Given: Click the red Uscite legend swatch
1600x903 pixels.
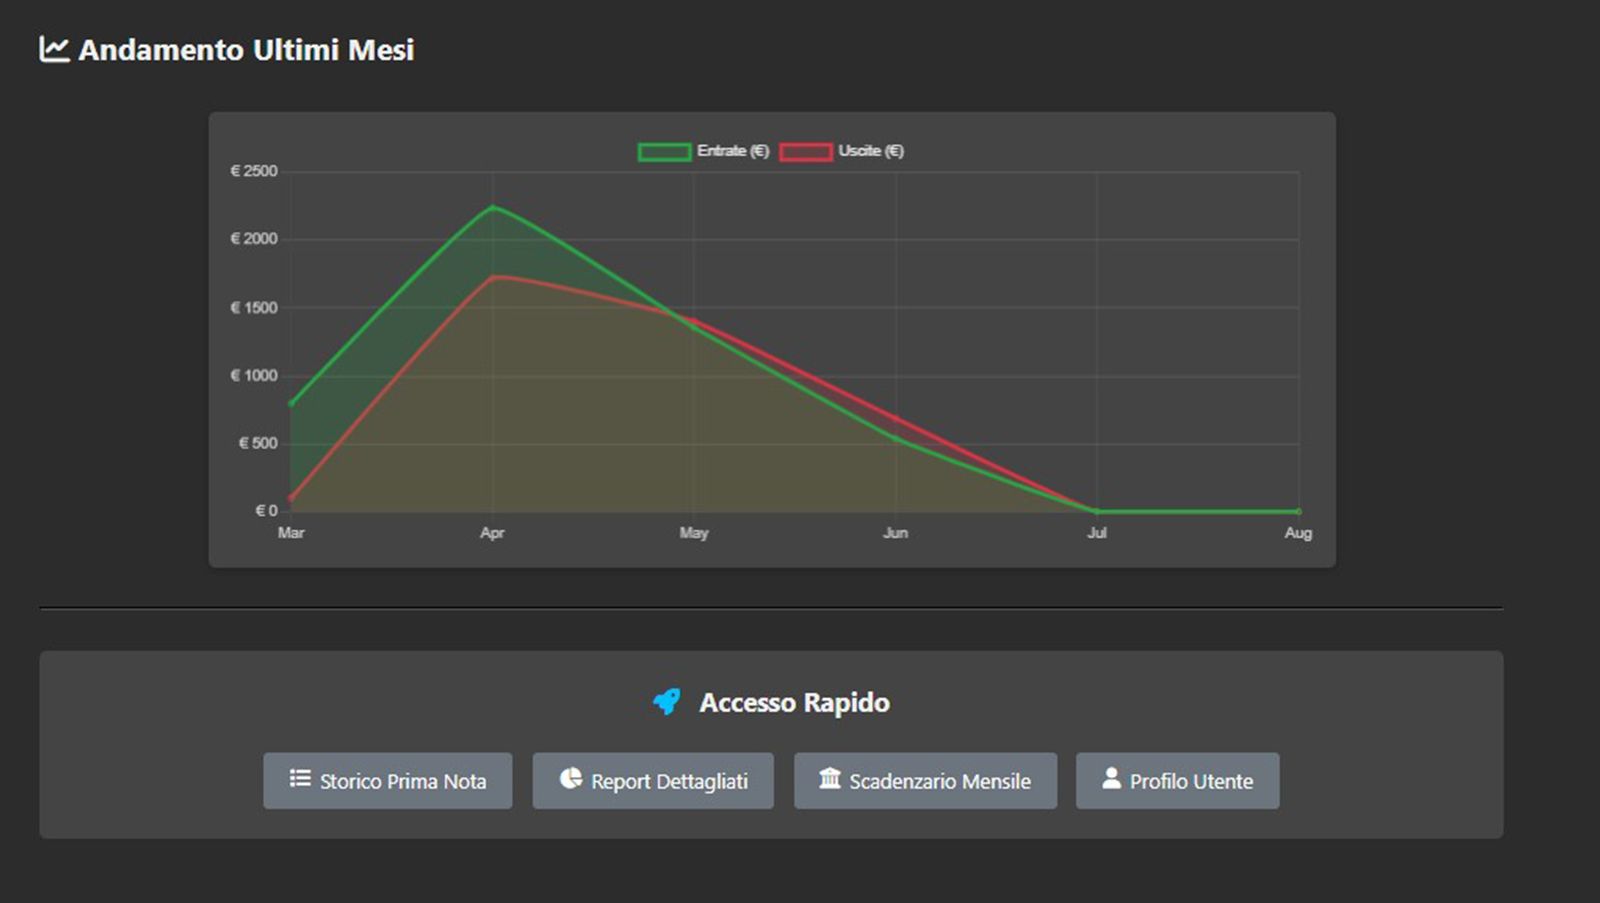Looking at the screenshot, I should click(x=806, y=152).
